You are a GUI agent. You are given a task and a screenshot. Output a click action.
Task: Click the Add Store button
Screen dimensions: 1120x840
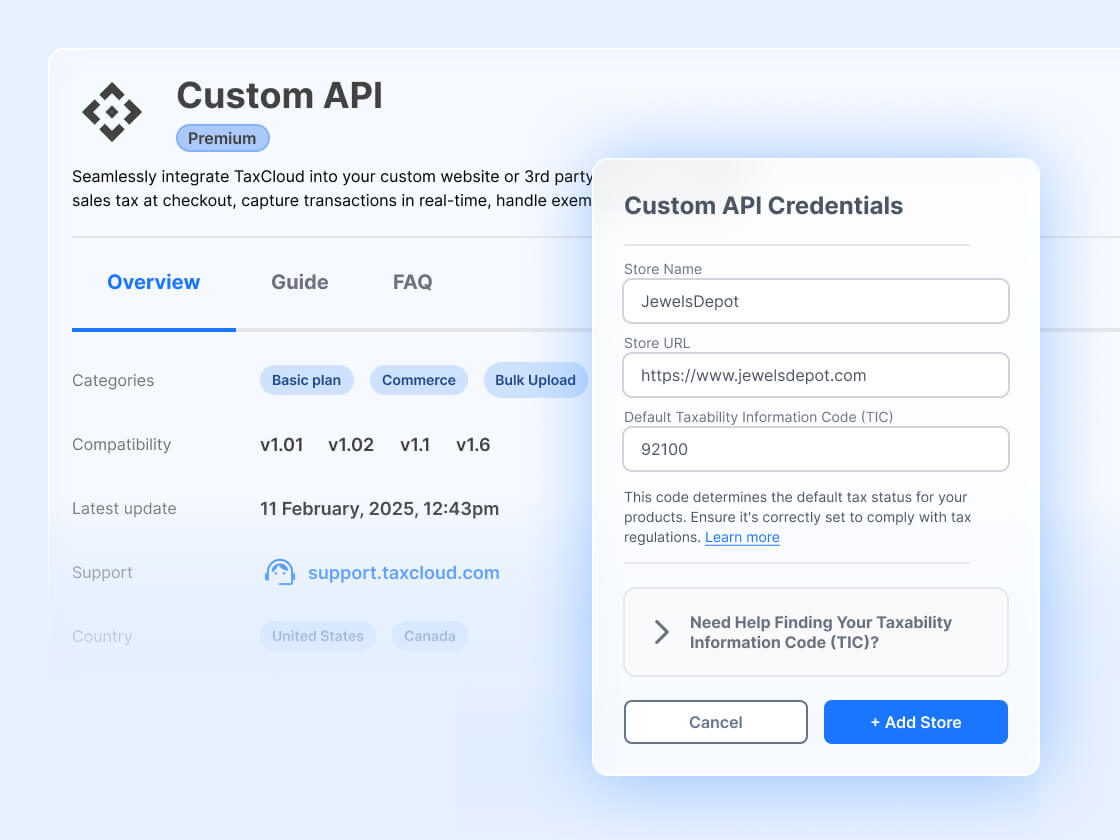(915, 722)
